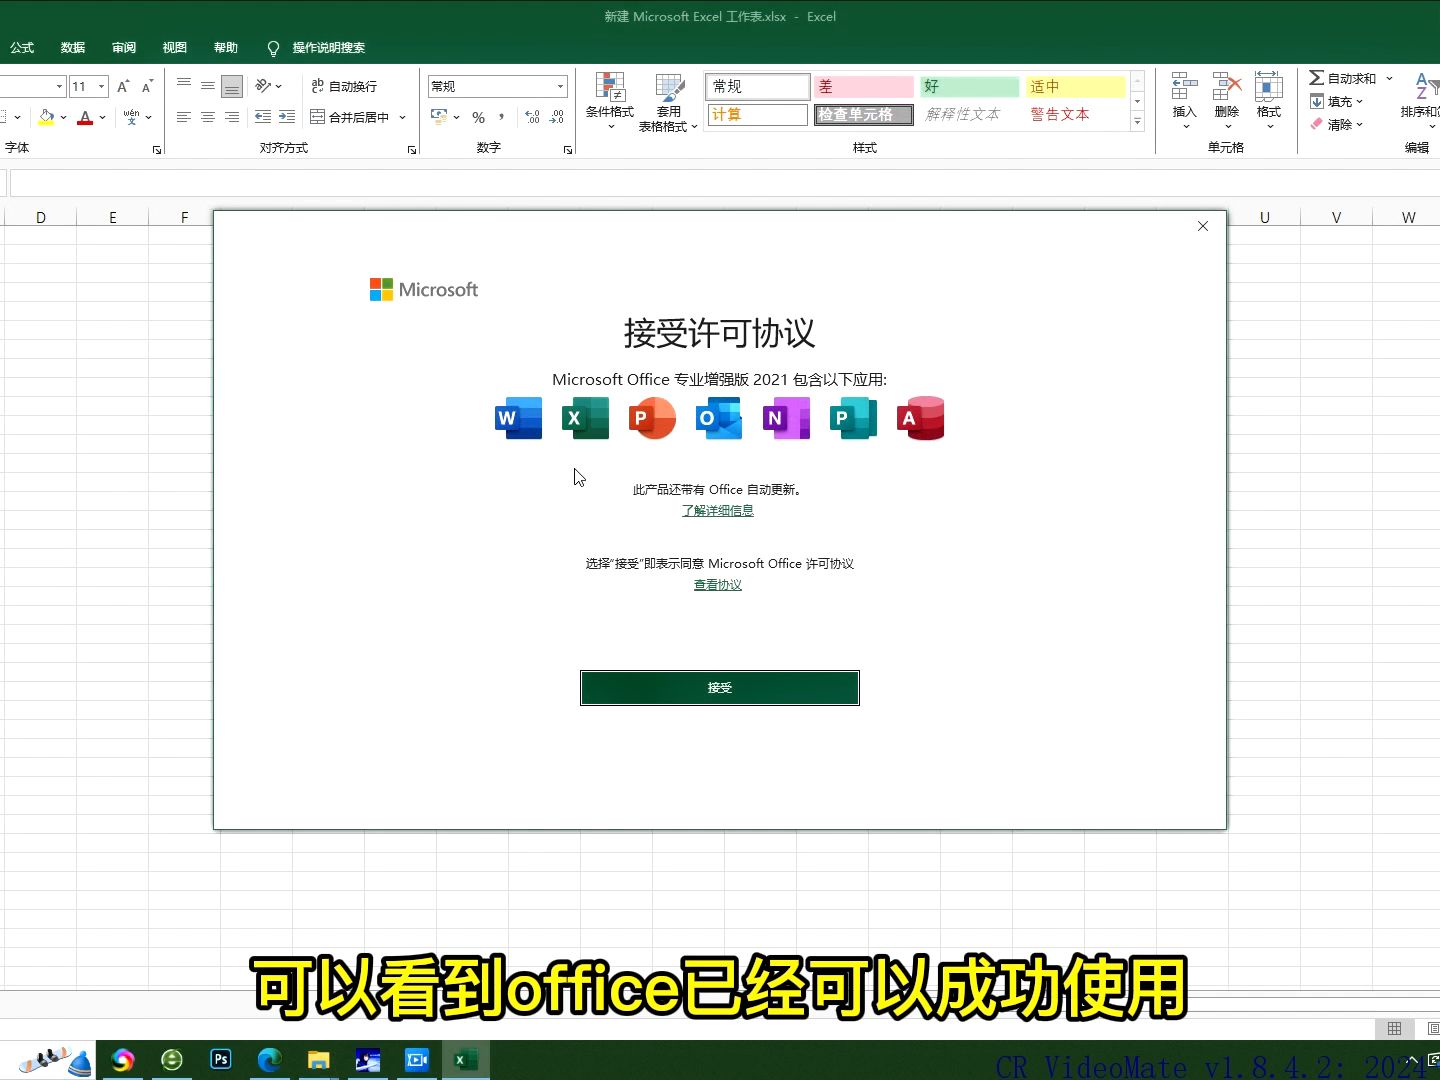Open the 公式 ribbon tab
The height and width of the screenshot is (1080, 1440).
click(x=22, y=47)
